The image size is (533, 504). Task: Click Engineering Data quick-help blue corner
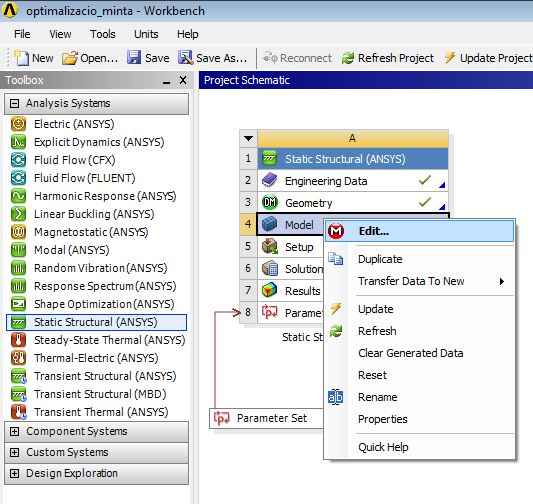pos(442,185)
